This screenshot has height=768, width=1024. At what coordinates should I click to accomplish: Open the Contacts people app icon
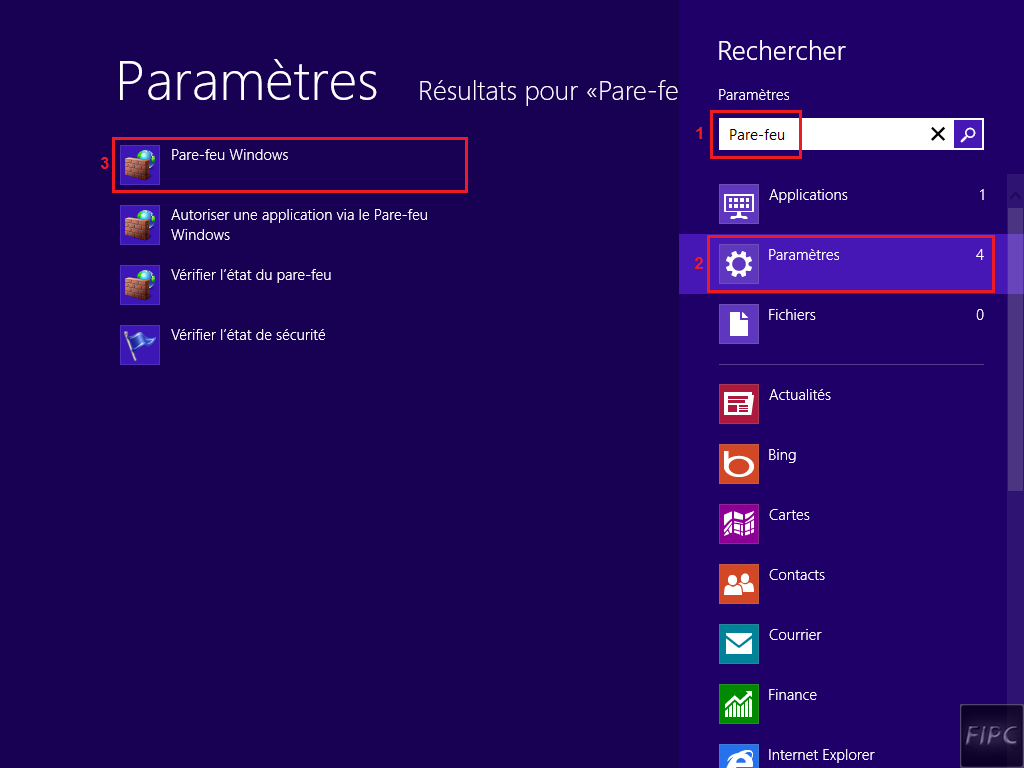pyautogui.click(x=739, y=584)
